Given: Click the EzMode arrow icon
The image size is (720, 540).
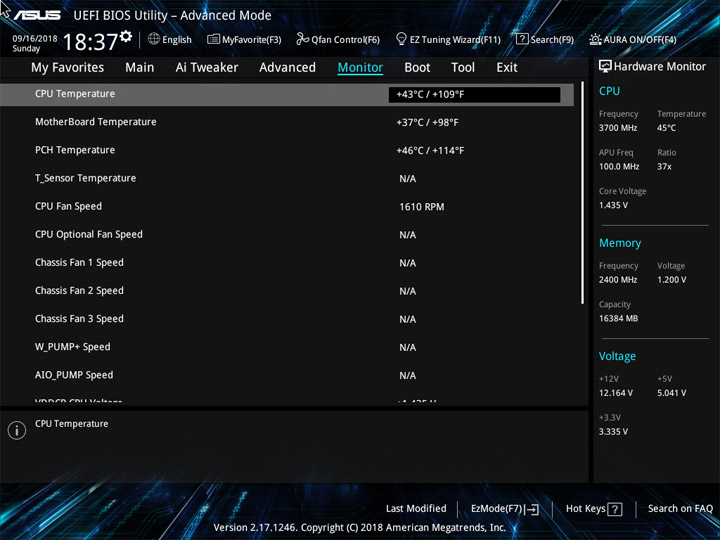Looking at the screenshot, I should (532, 509).
